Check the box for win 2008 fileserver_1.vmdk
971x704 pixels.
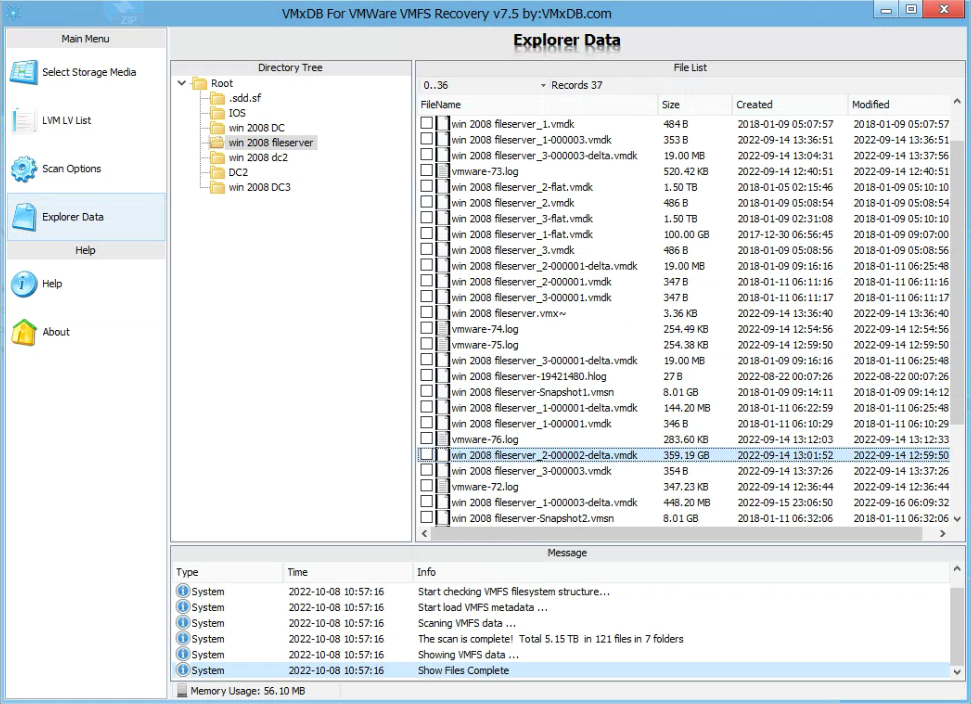pyautogui.click(x=427, y=123)
